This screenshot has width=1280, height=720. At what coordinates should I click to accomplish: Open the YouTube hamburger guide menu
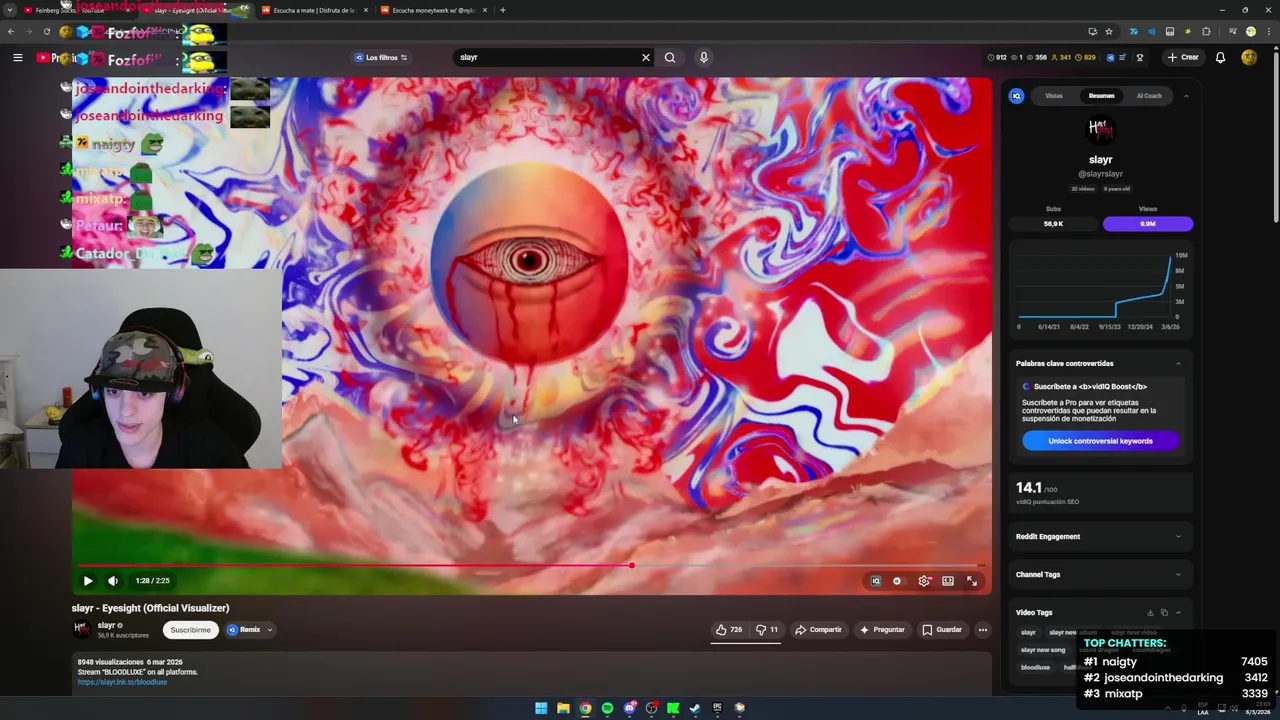tap(17, 58)
